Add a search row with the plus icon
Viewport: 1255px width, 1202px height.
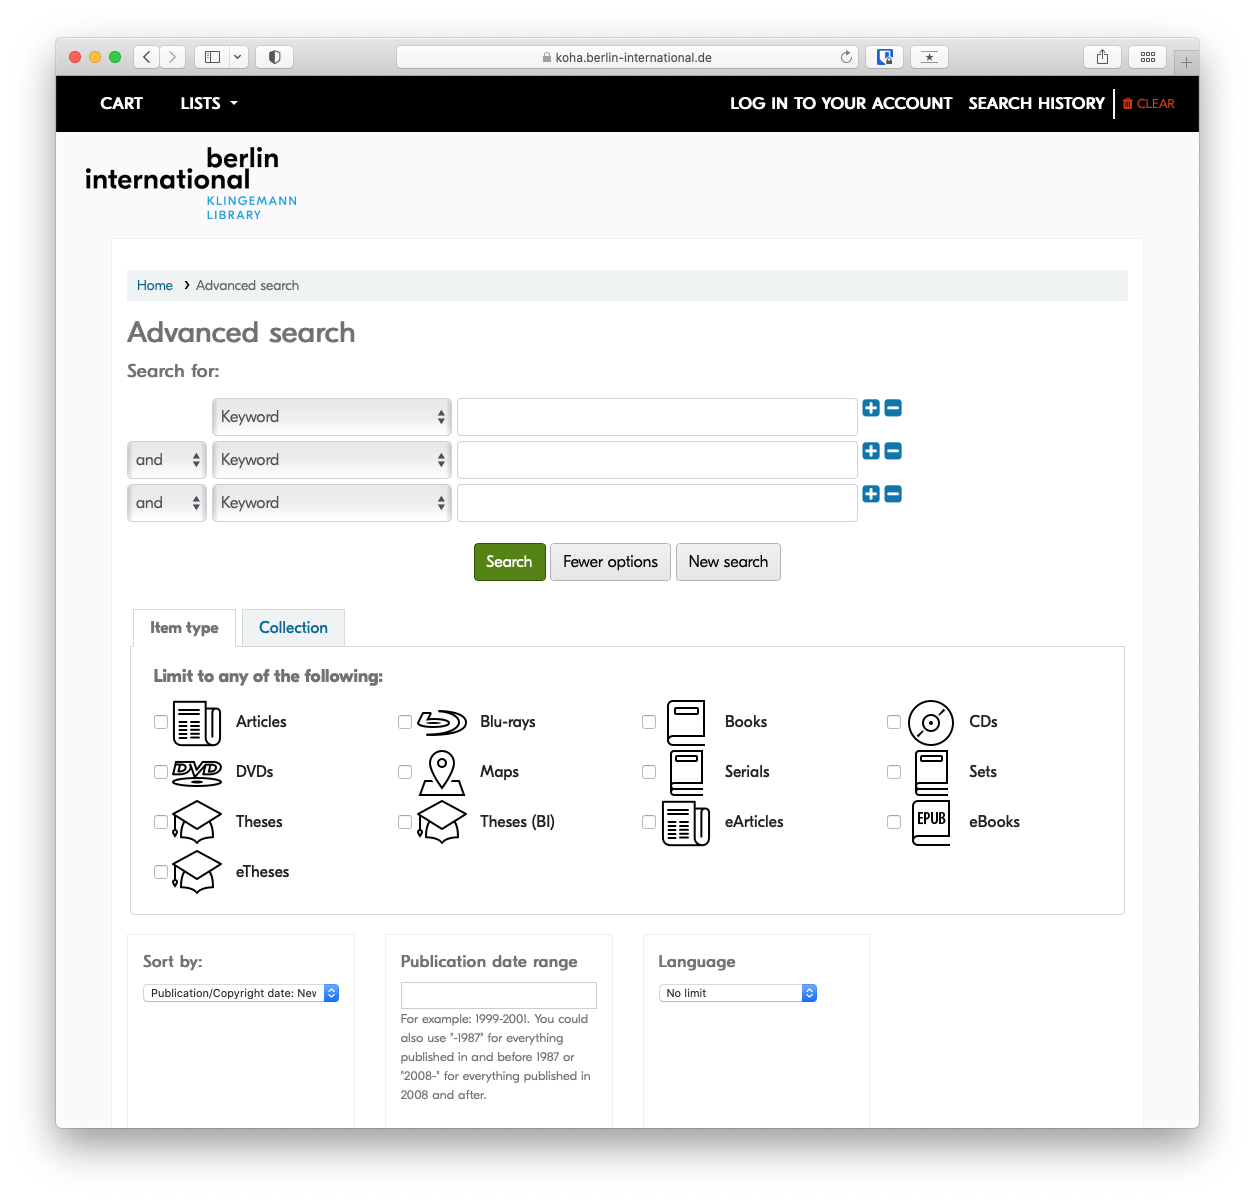(x=870, y=408)
